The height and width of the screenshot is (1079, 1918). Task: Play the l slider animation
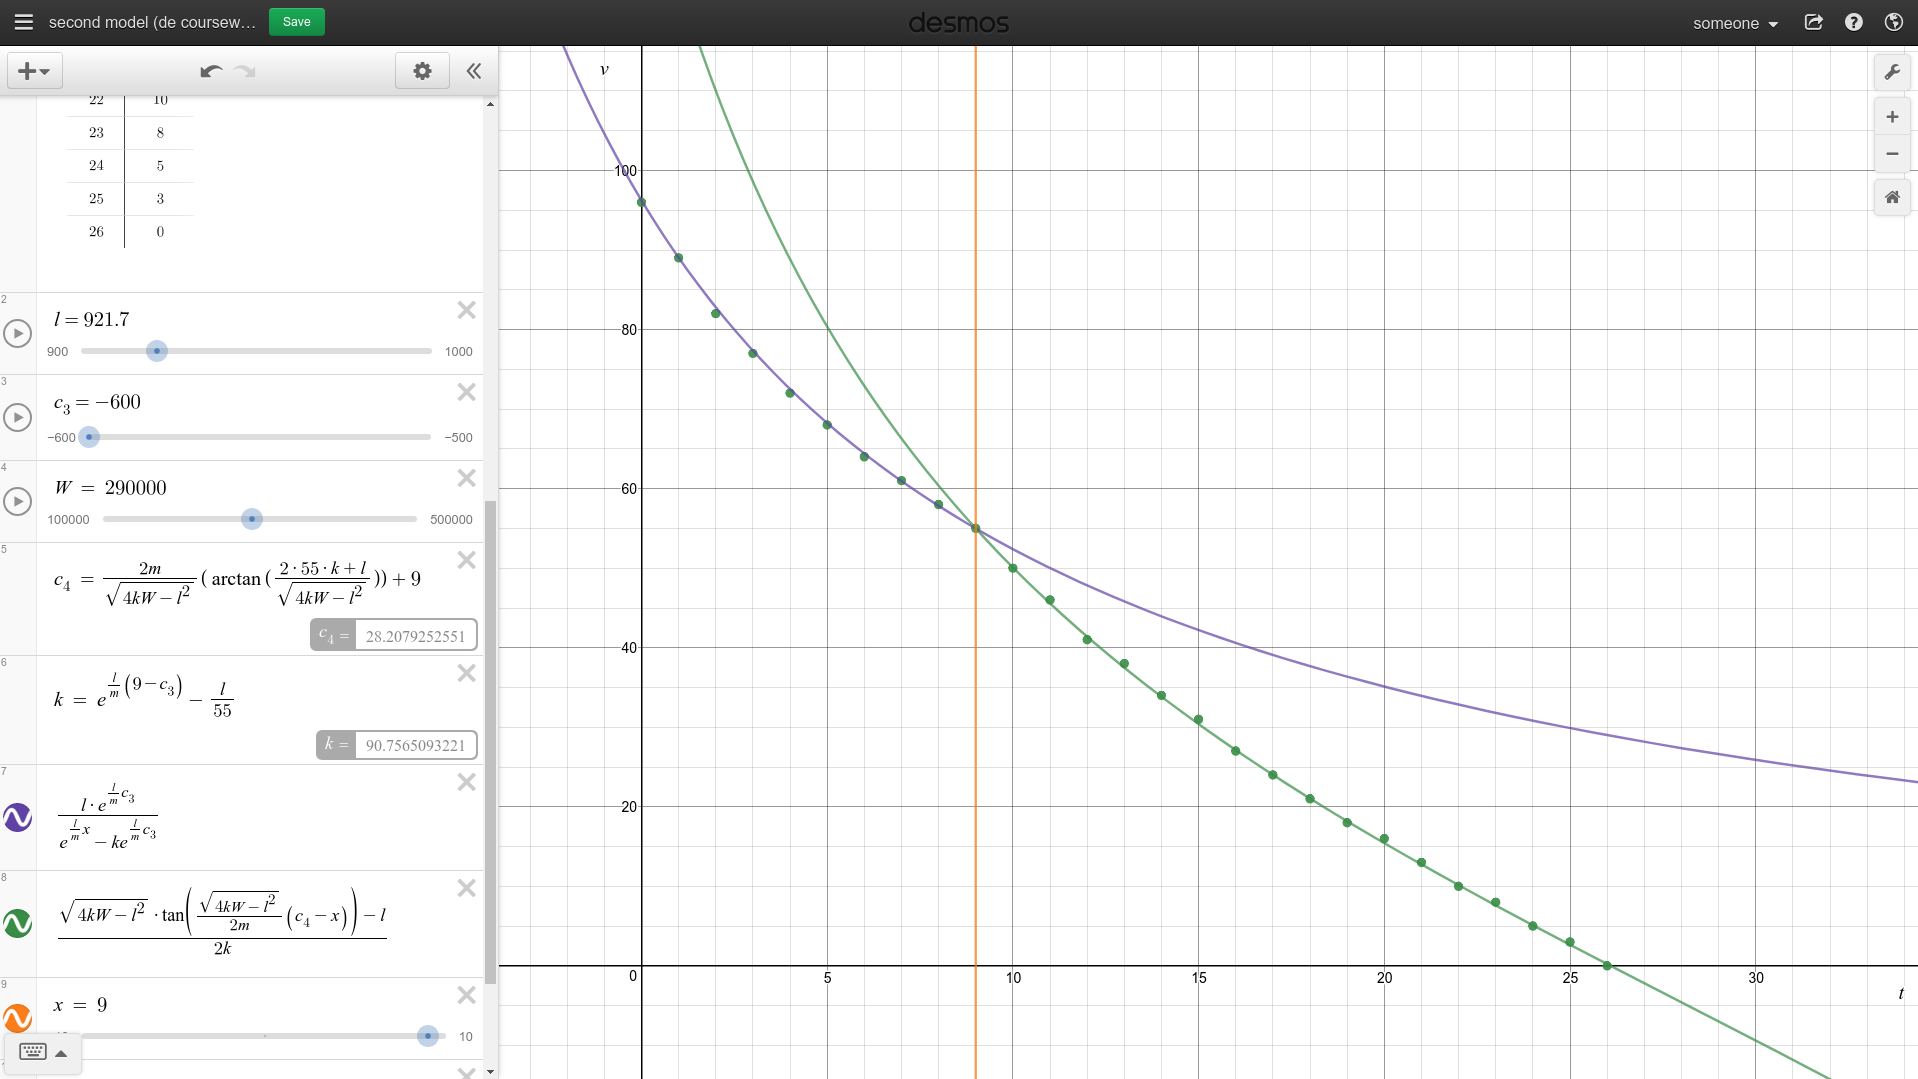tap(18, 333)
